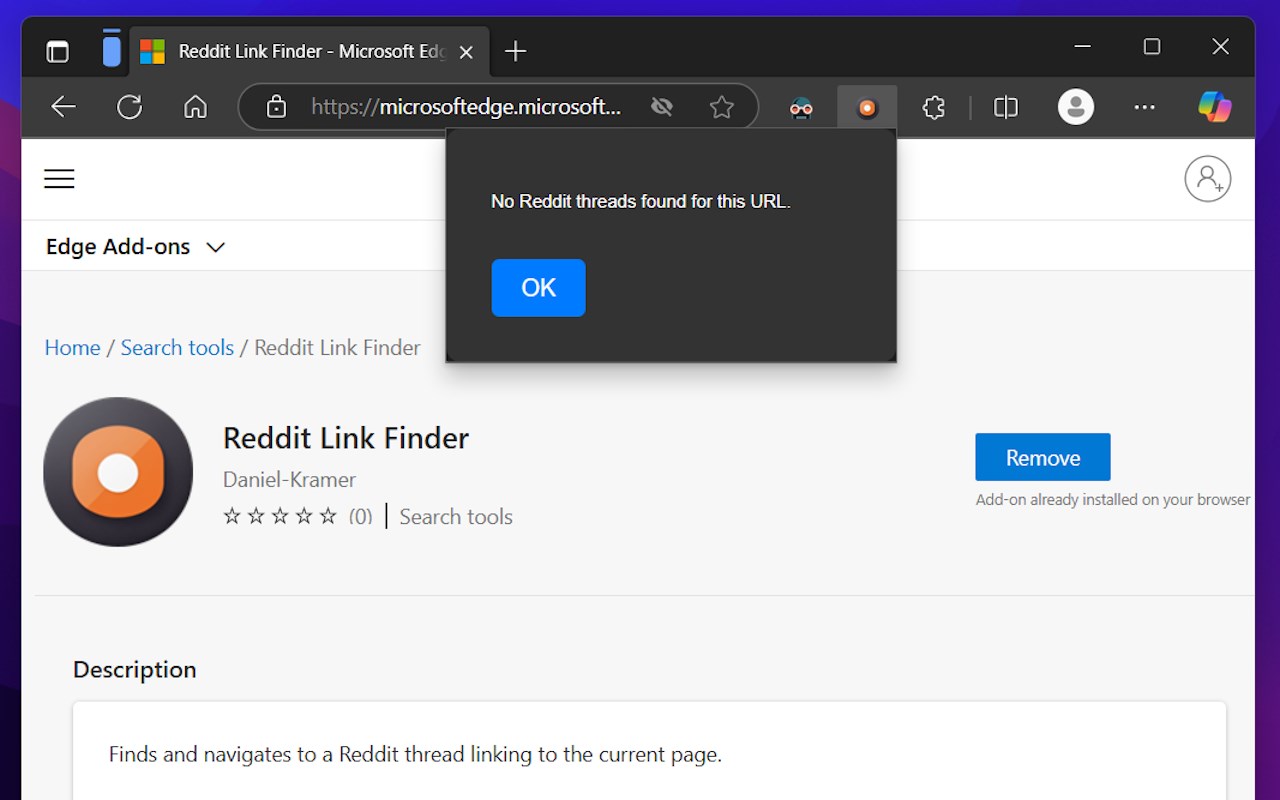
Task: Close the Reddit Link Finder tab
Action: pos(466,52)
